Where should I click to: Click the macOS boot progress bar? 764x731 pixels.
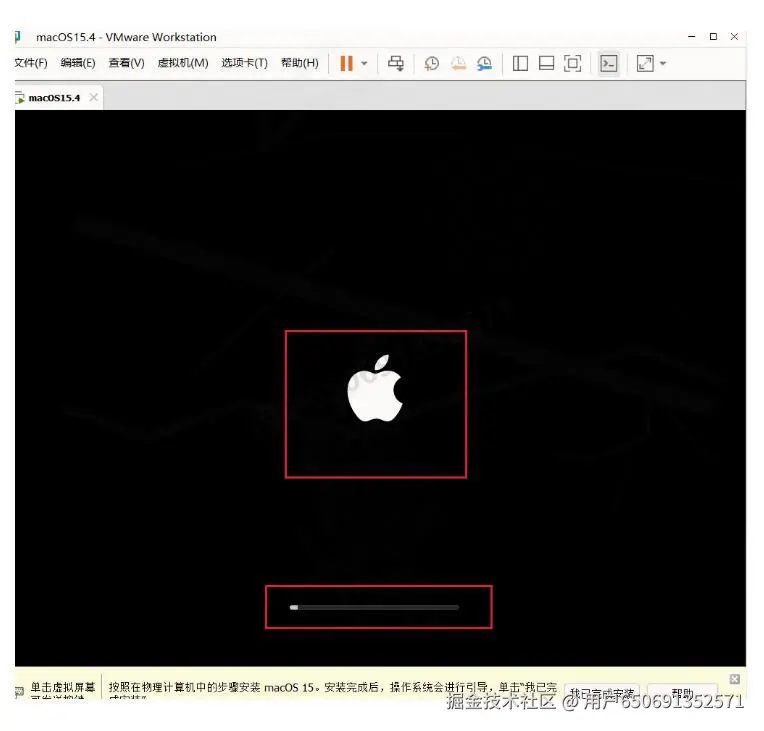point(374,607)
